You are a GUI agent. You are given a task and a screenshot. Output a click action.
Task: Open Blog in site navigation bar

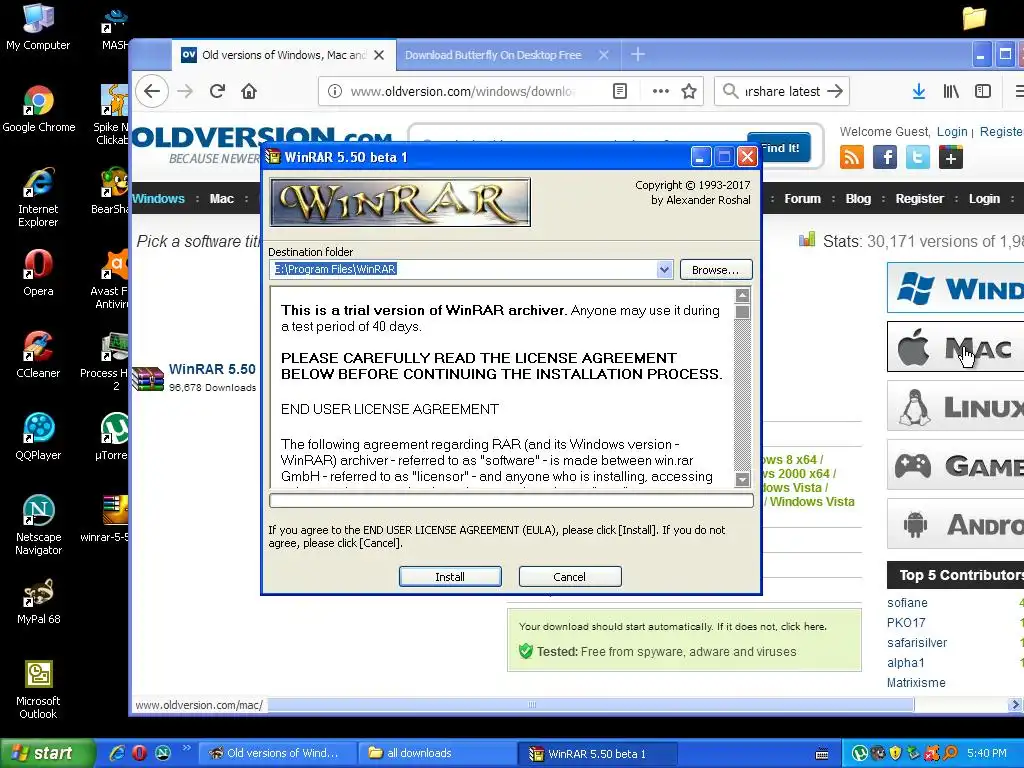click(858, 199)
